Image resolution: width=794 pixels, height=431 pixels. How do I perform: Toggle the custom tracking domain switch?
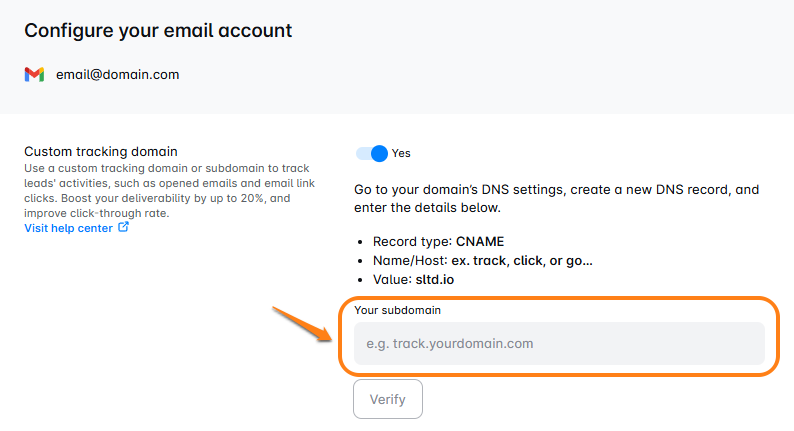point(371,153)
